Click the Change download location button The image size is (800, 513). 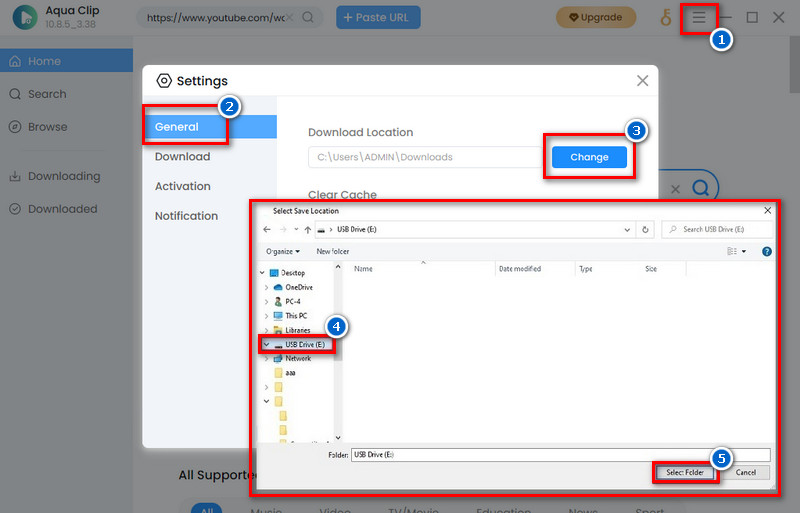(589, 157)
